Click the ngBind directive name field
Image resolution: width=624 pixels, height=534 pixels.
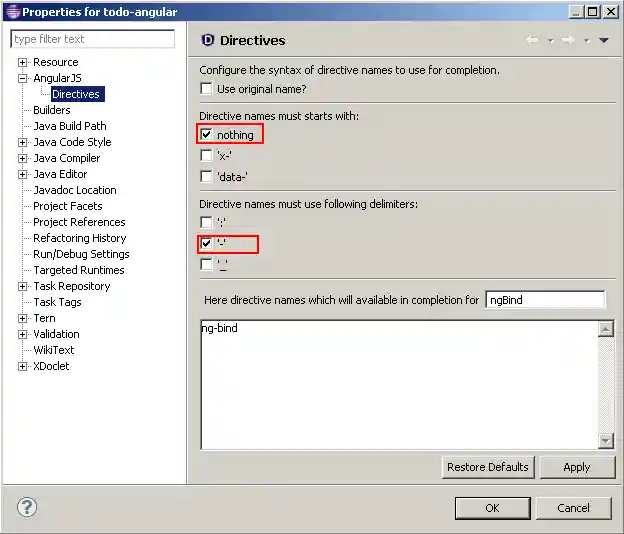click(545, 300)
